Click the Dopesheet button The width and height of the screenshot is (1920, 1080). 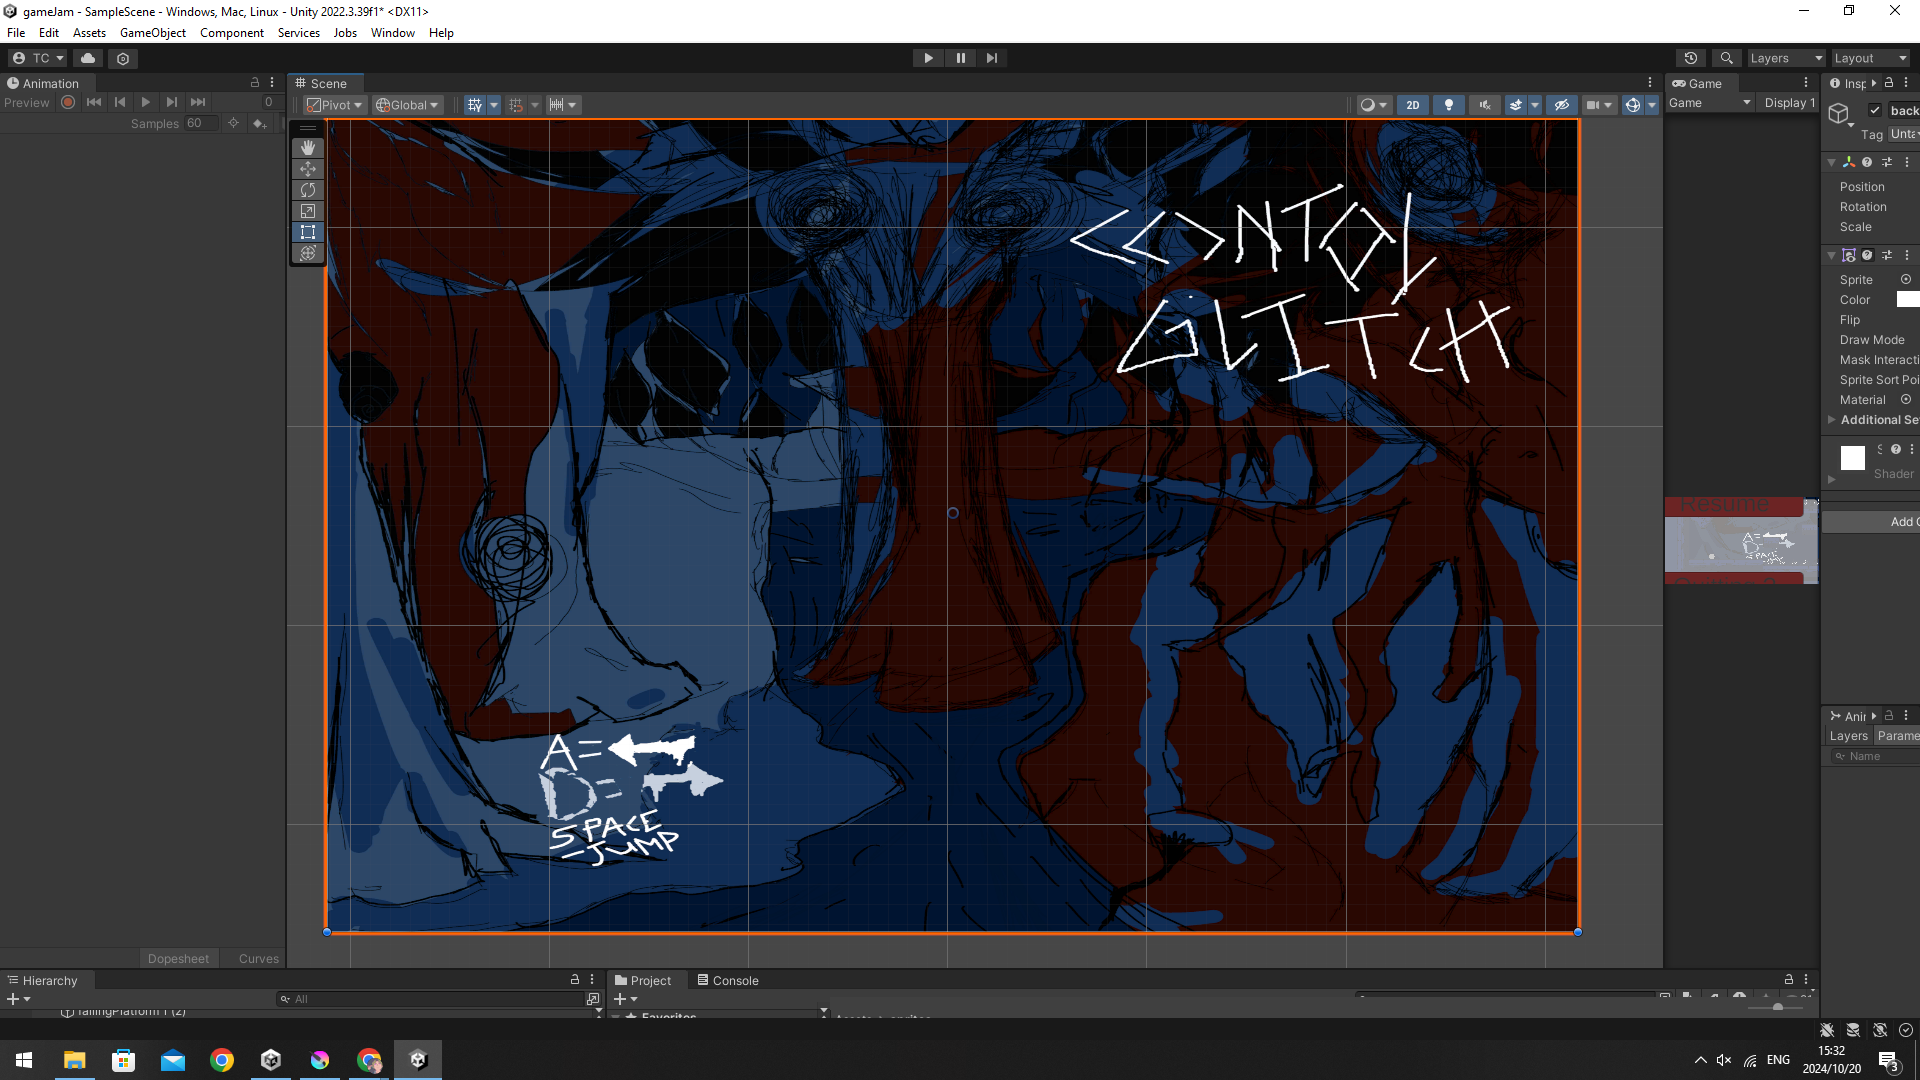click(x=178, y=958)
